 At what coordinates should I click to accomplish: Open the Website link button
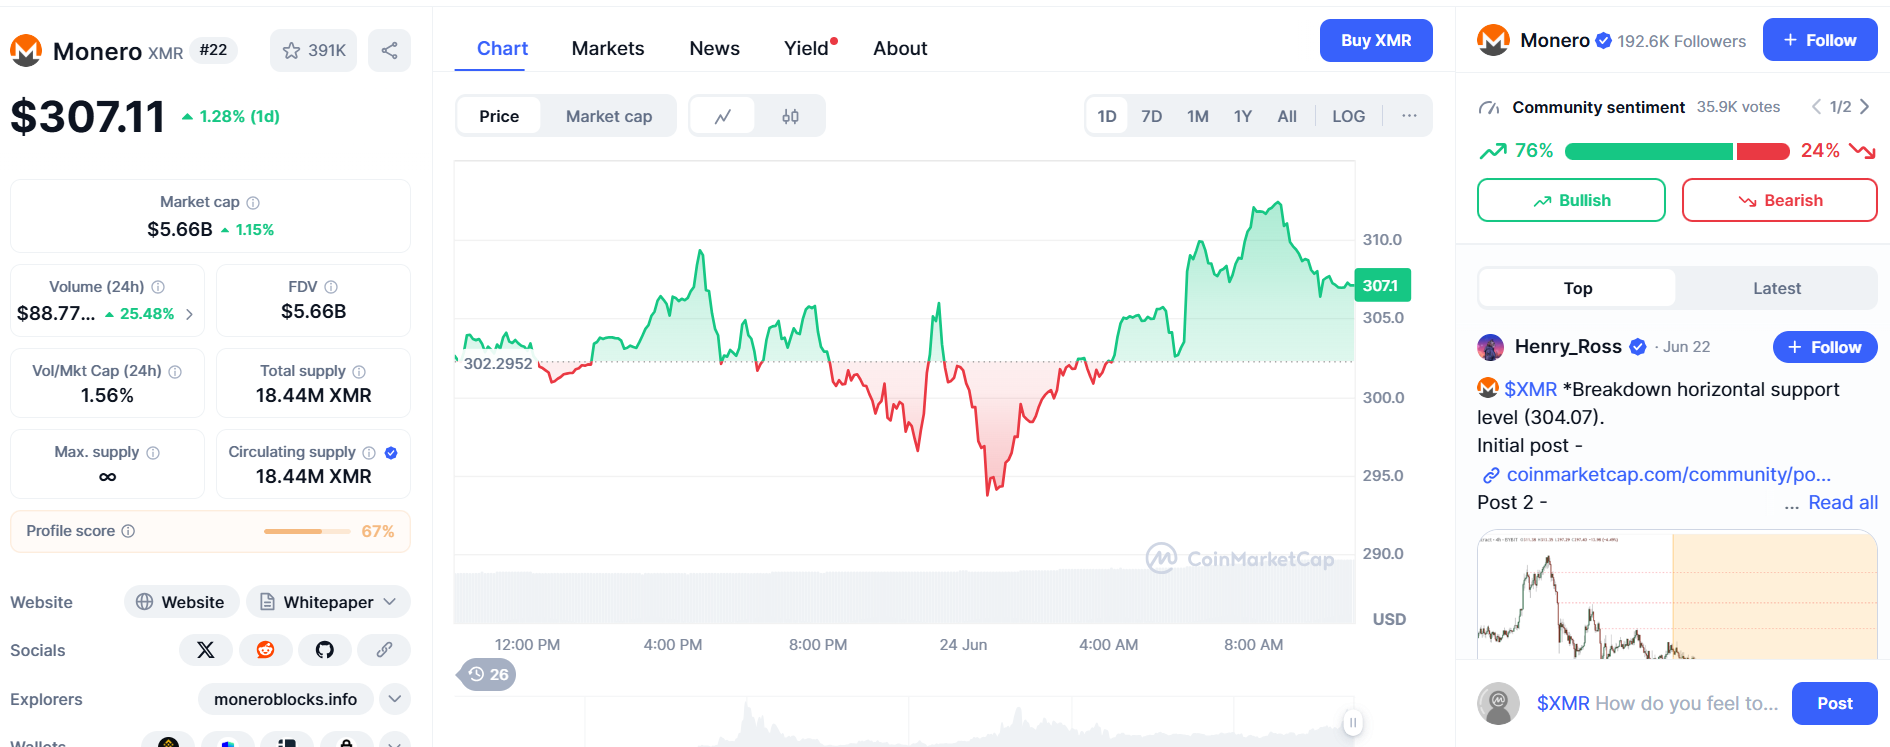(181, 602)
